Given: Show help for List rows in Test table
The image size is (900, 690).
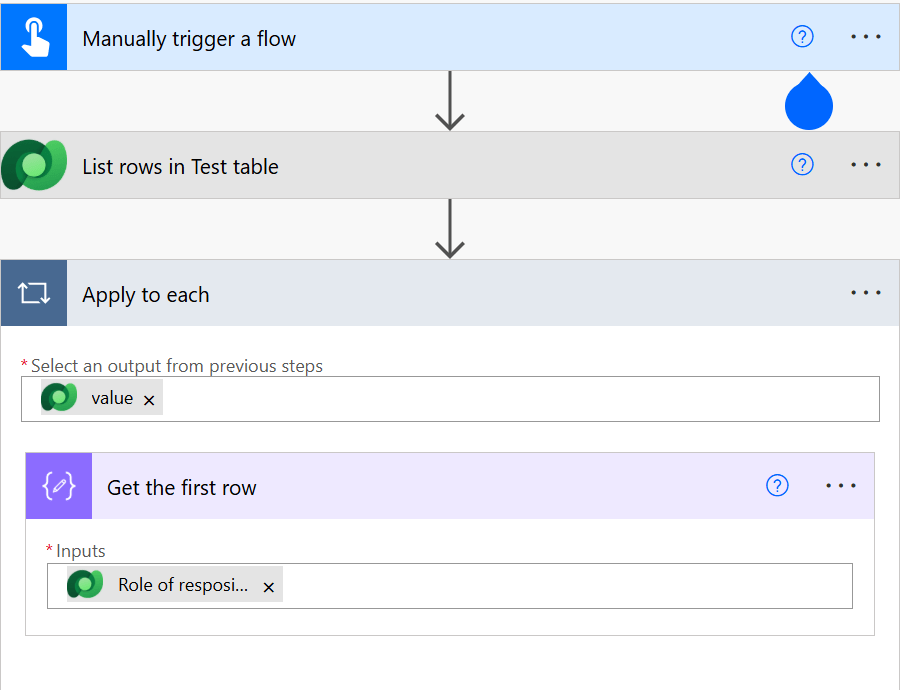Looking at the screenshot, I should click(802, 165).
